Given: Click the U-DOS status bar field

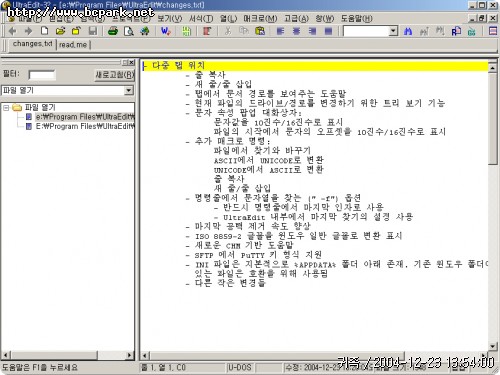Looking at the screenshot, I should tap(239, 367).
